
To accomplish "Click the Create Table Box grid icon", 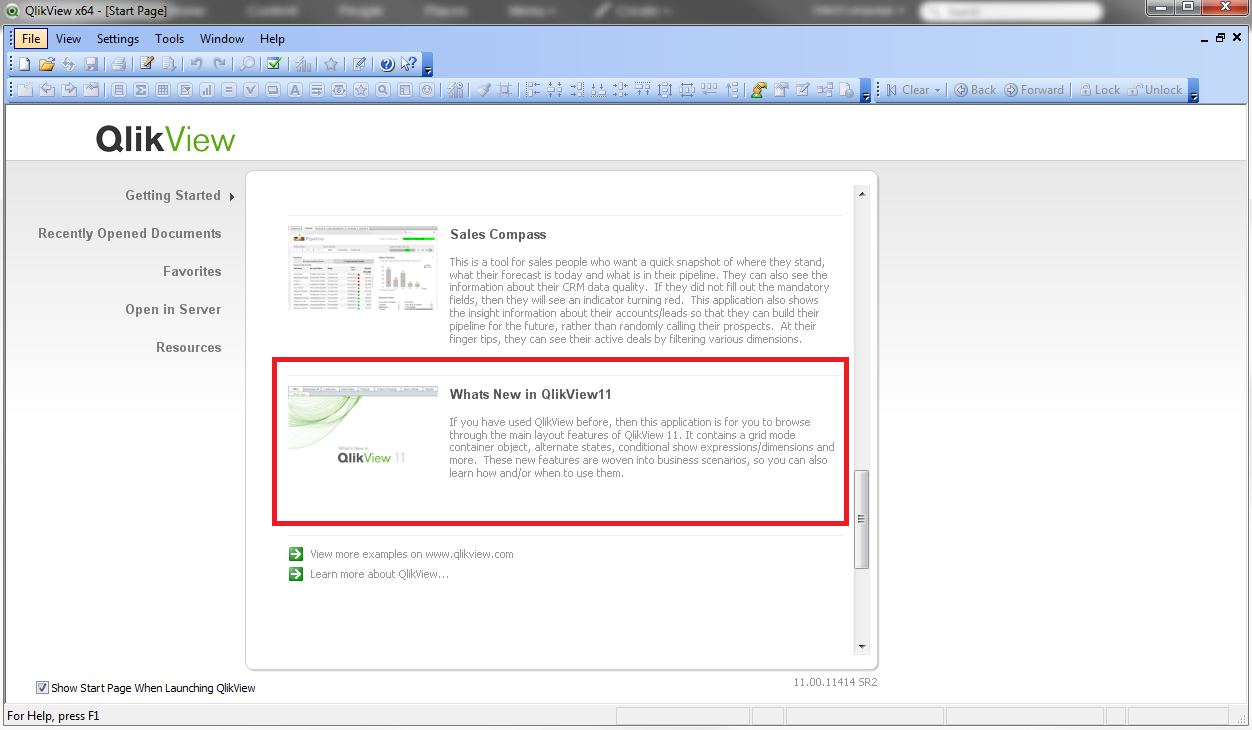I will pos(163,90).
